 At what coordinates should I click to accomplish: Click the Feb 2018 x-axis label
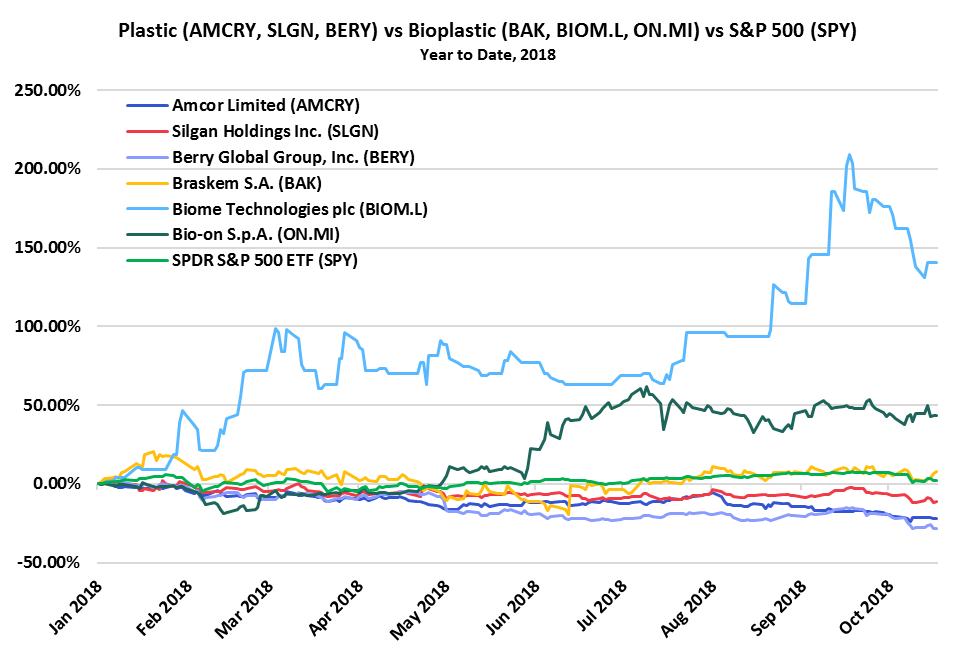[164, 608]
